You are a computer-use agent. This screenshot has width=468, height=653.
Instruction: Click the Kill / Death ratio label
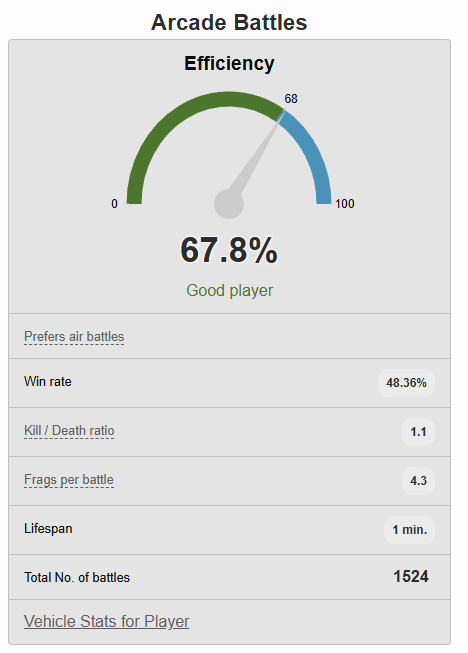coord(69,431)
